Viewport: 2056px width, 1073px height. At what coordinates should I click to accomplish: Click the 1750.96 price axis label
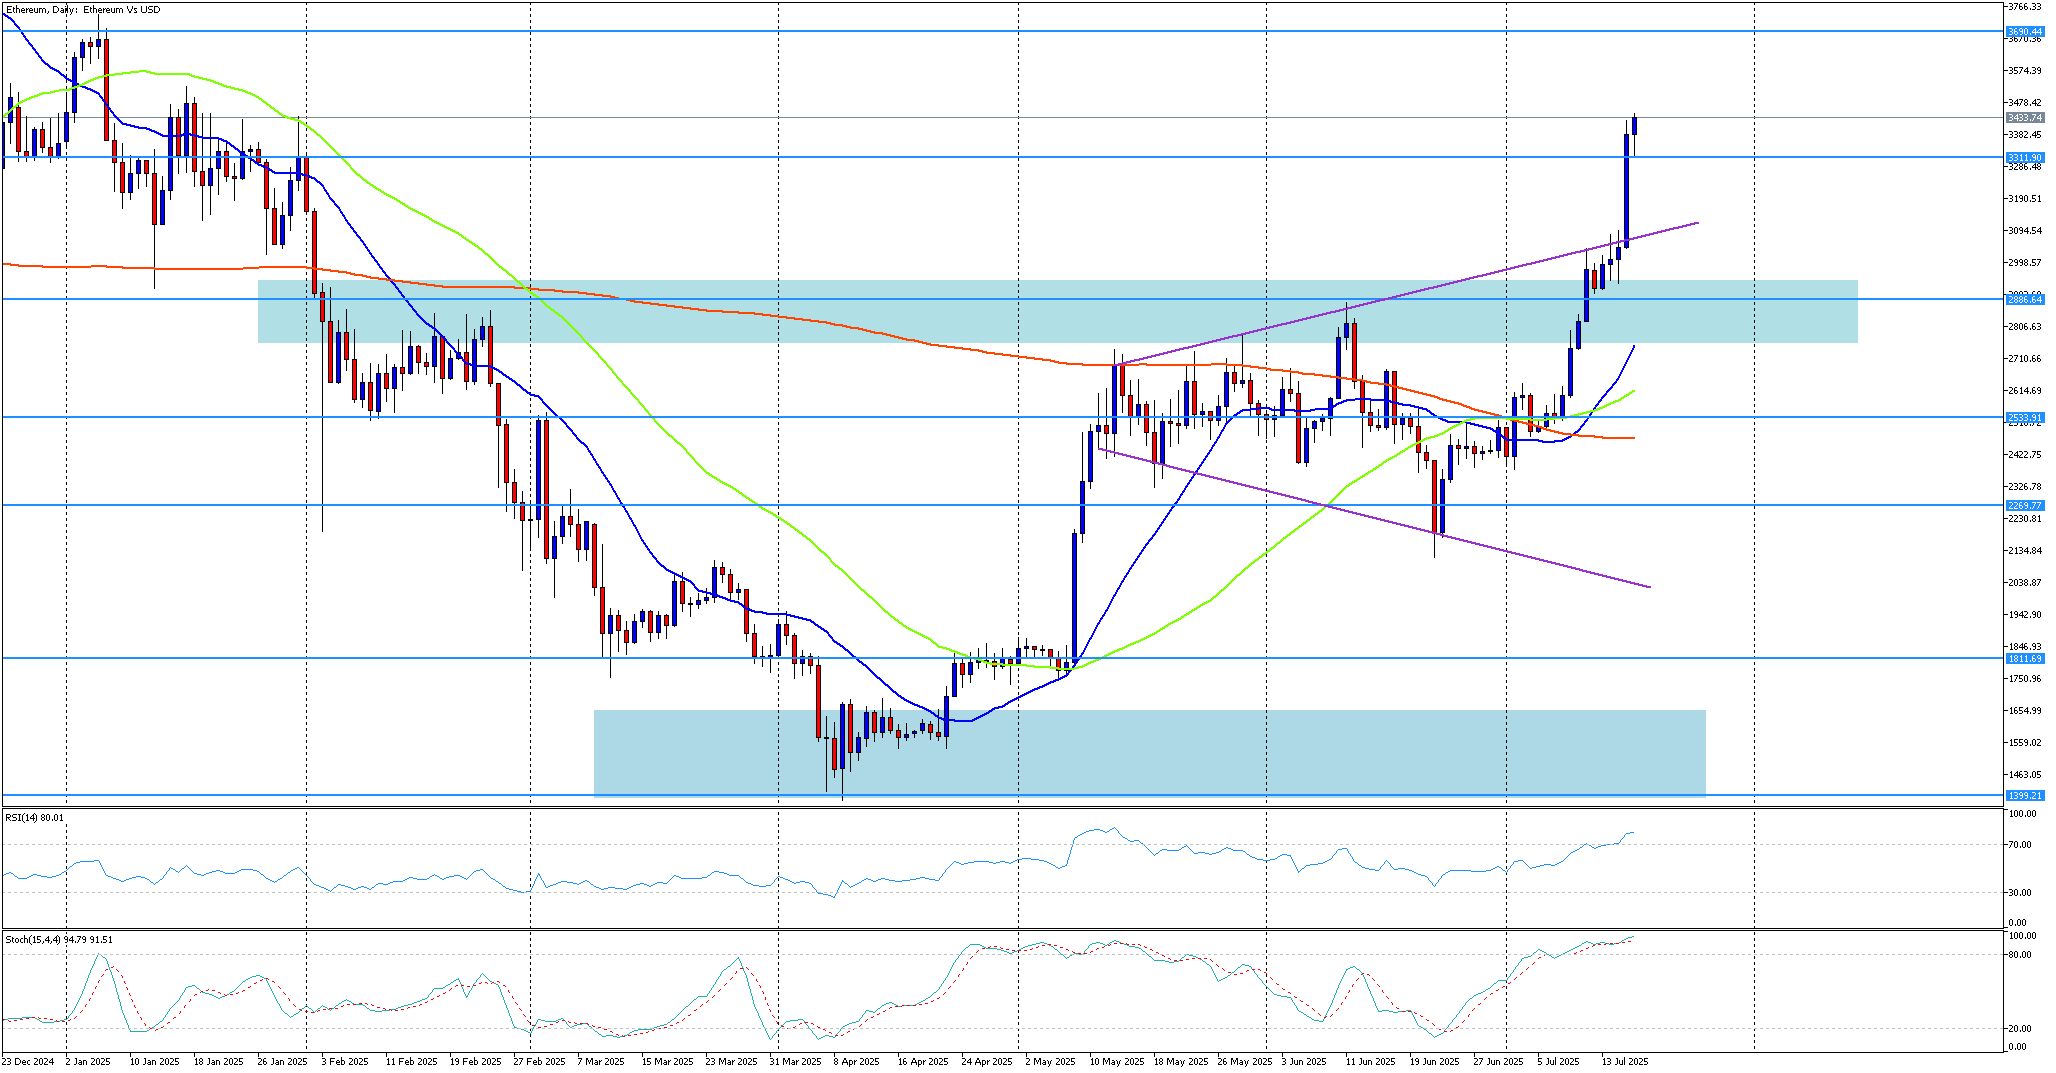(2025, 679)
